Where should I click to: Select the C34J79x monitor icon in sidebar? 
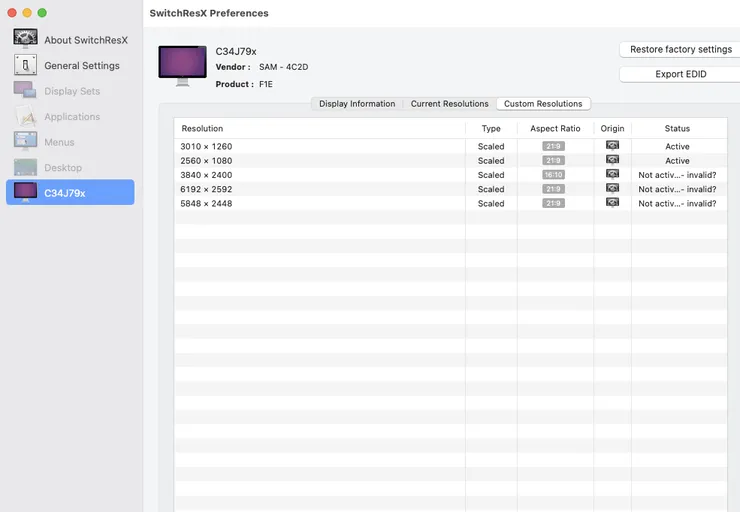pos(25,192)
